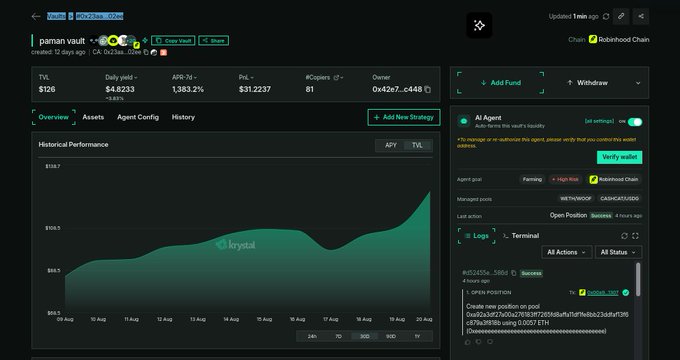Open the History tab

tap(183, 117)
